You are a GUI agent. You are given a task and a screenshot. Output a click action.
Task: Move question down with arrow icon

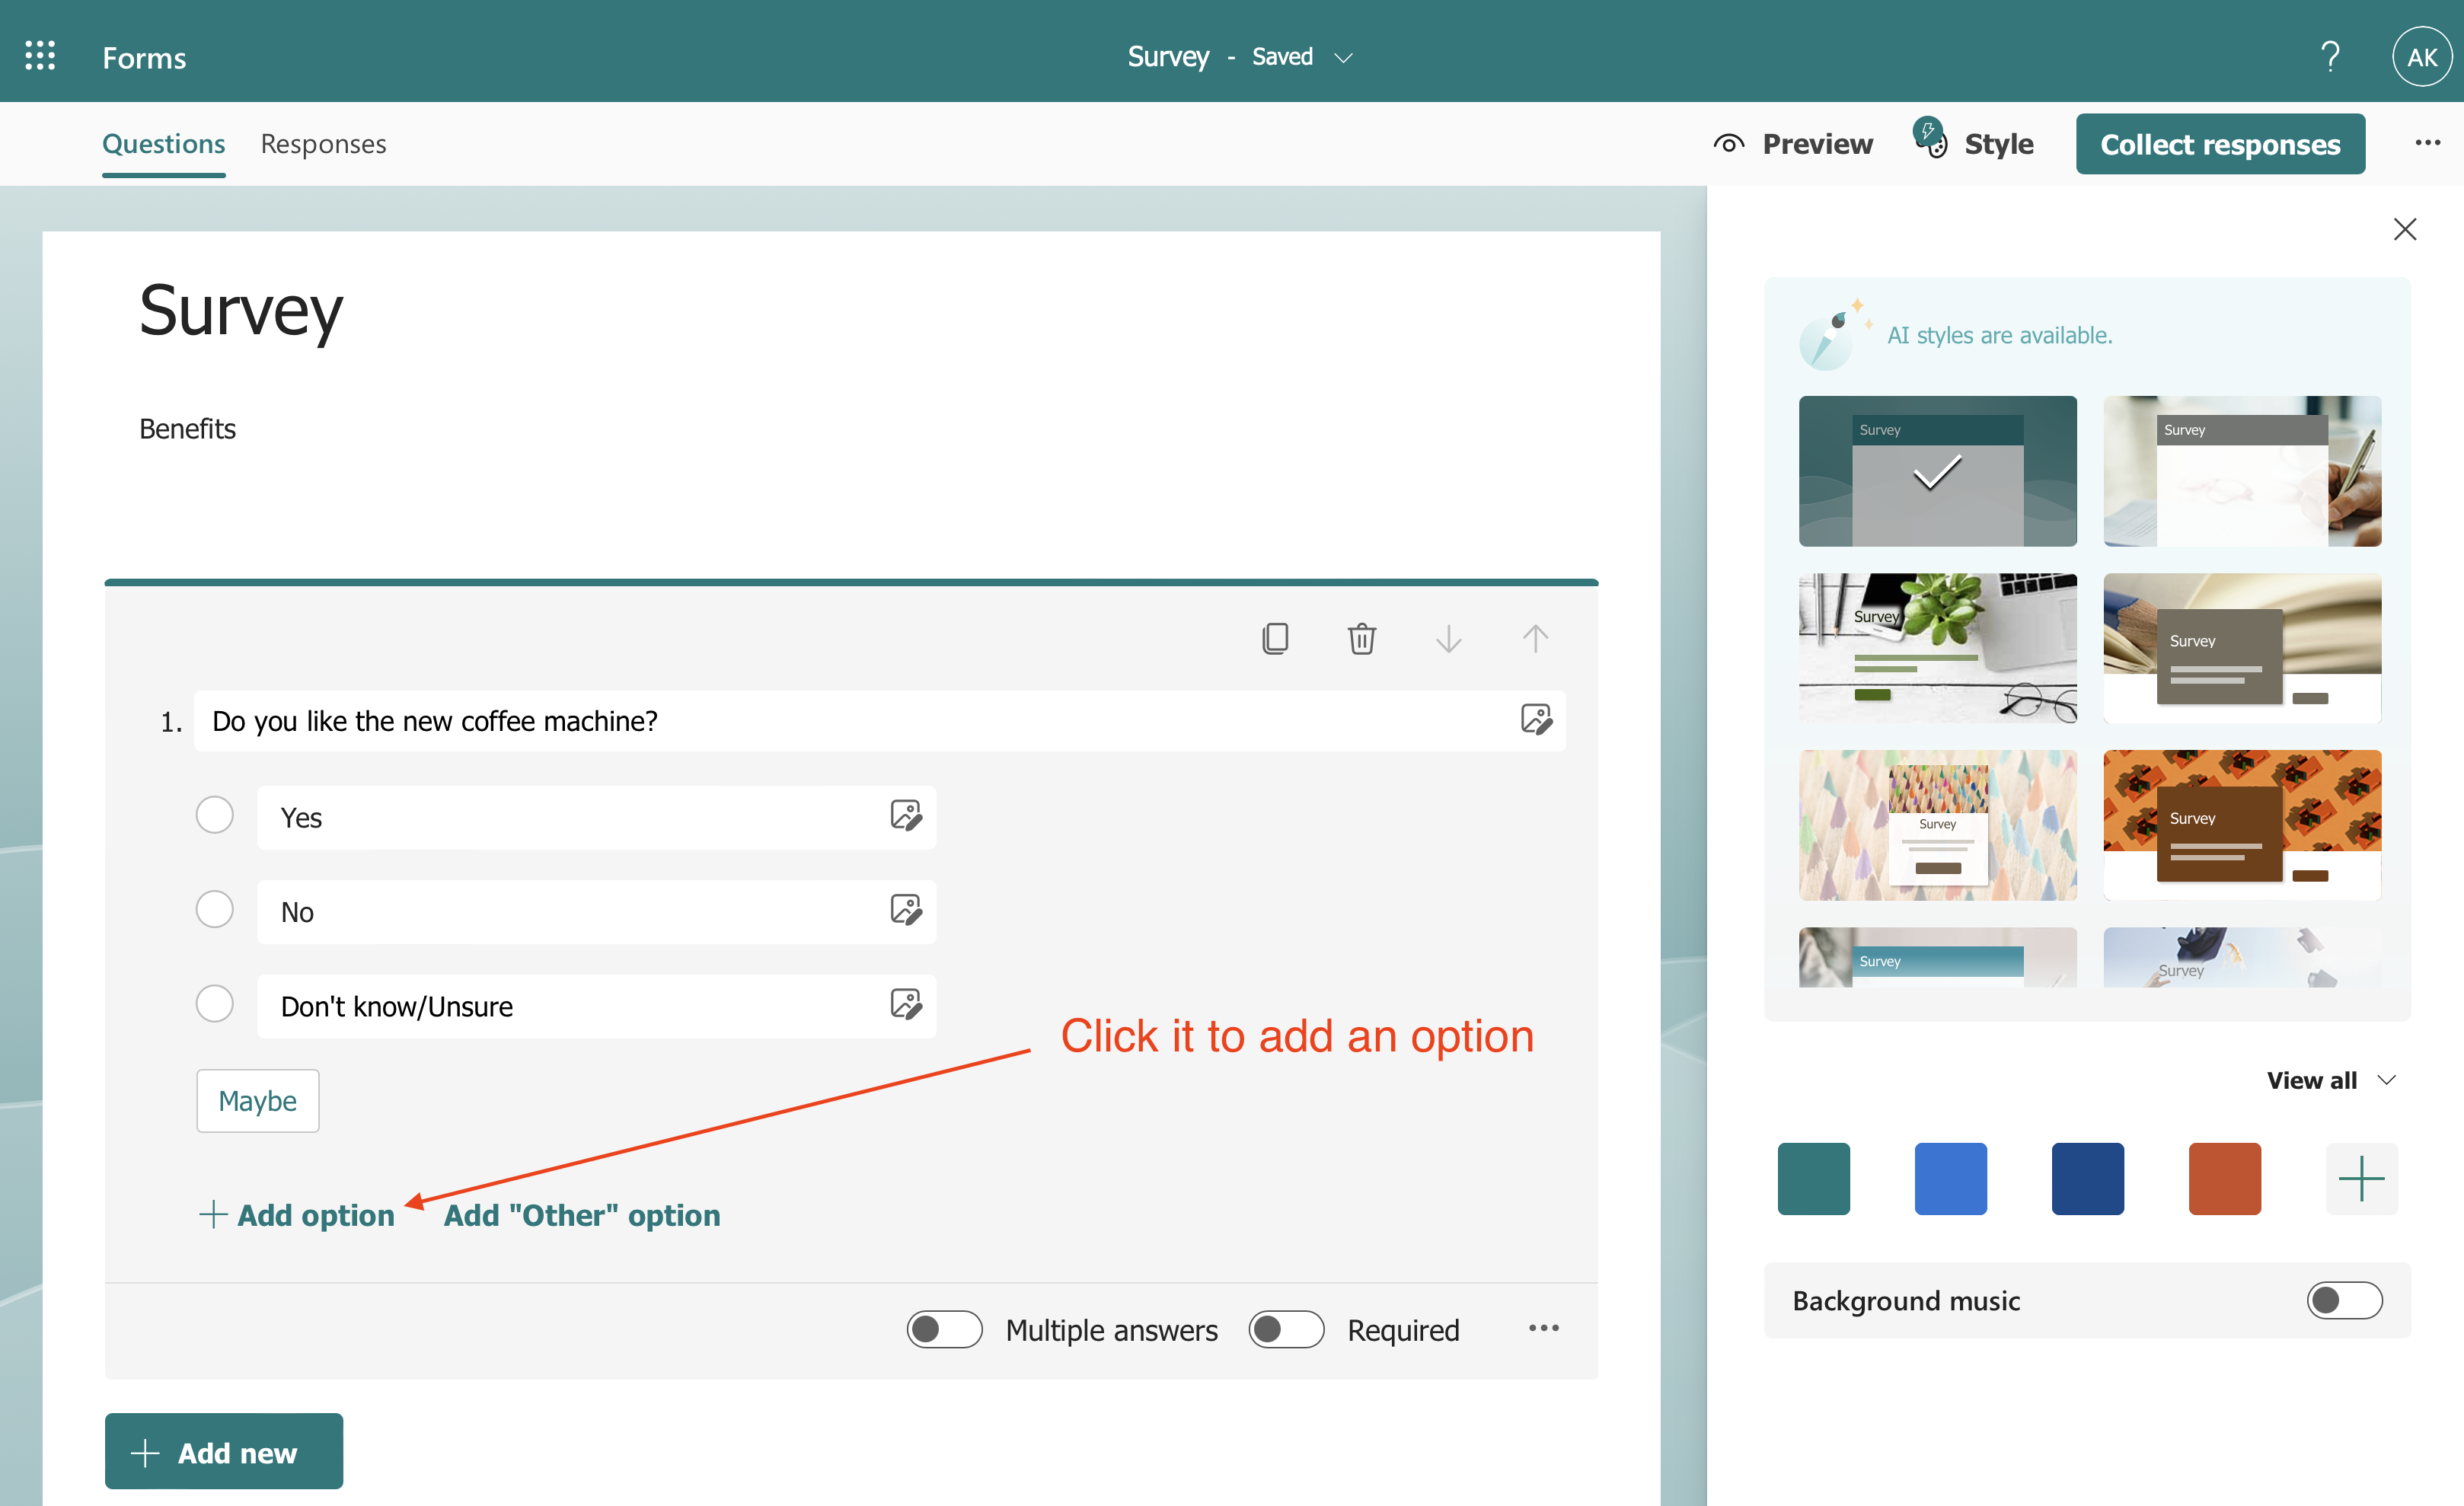(1448, 638)
